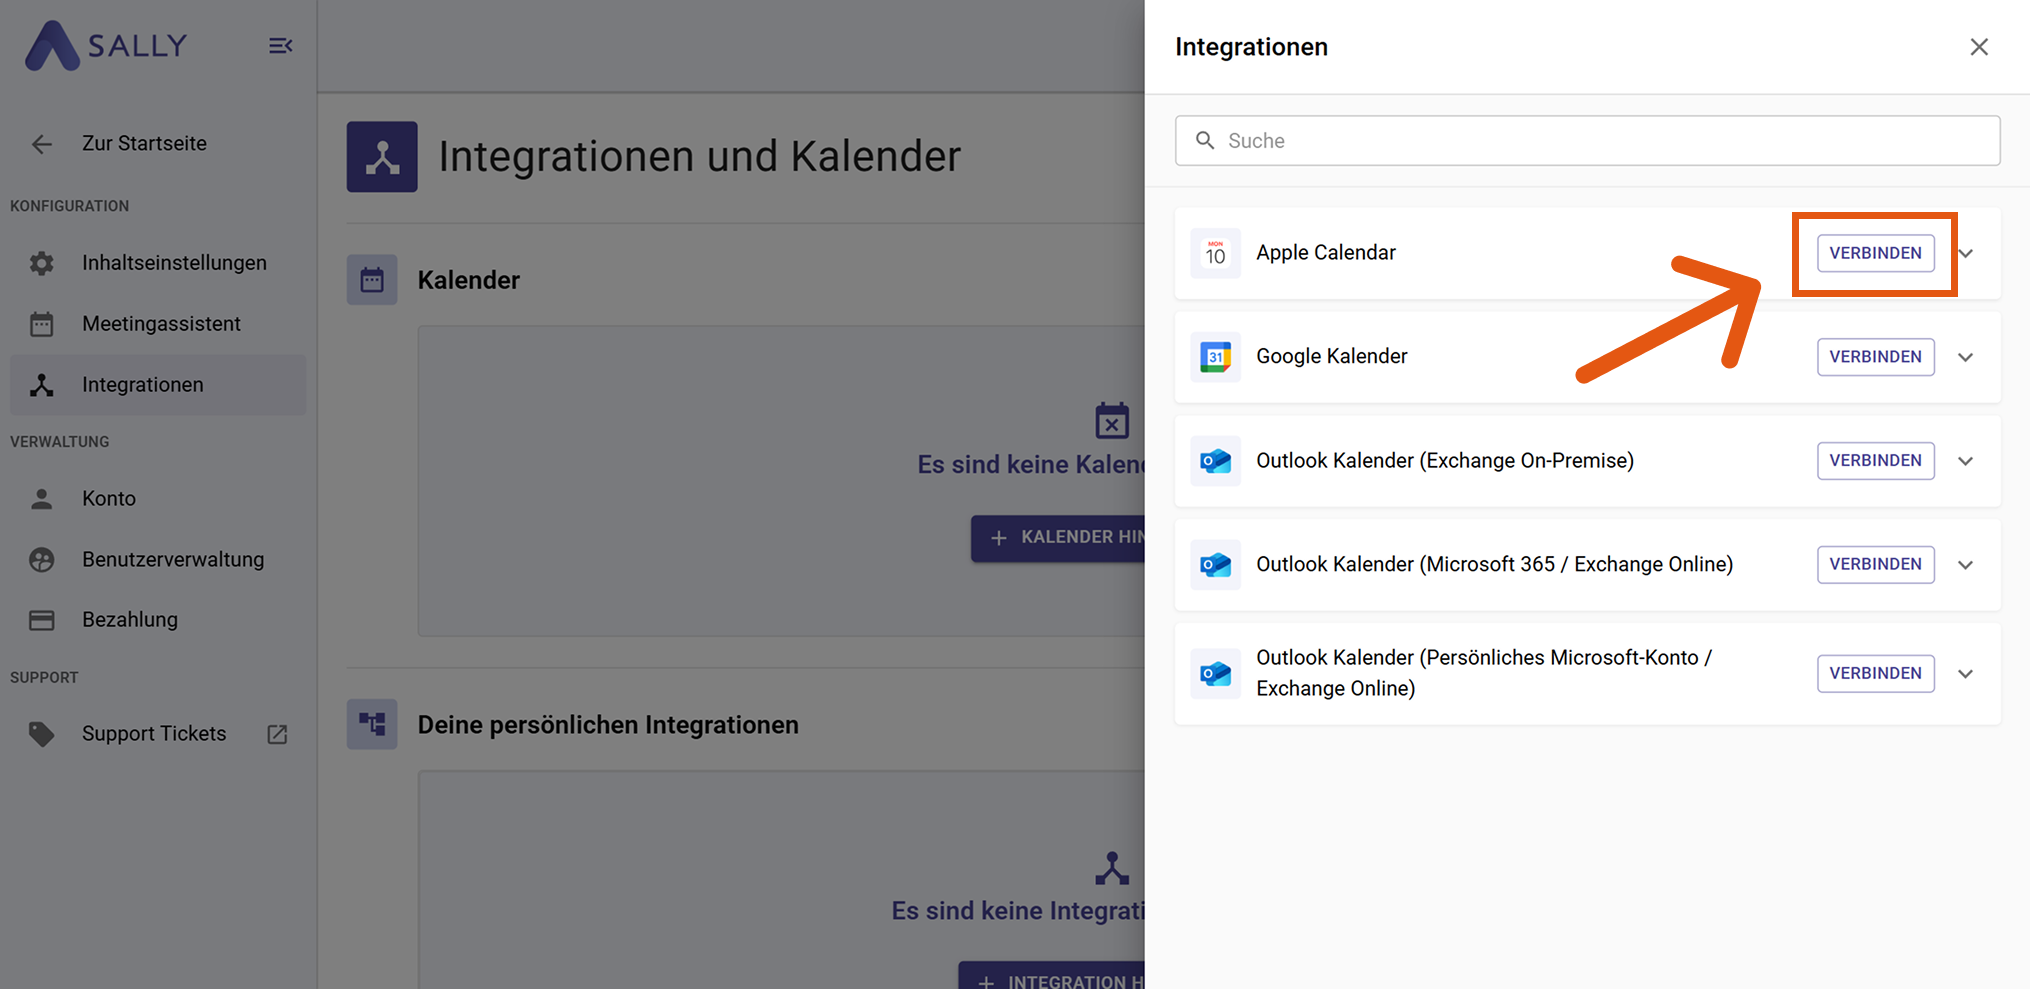Image resolution: width=2030 pixels, height=989 pixels.
Task: Select the Inhaltseinstellungen gear icon
Action: pyautogui.click(x=41, y=262)
